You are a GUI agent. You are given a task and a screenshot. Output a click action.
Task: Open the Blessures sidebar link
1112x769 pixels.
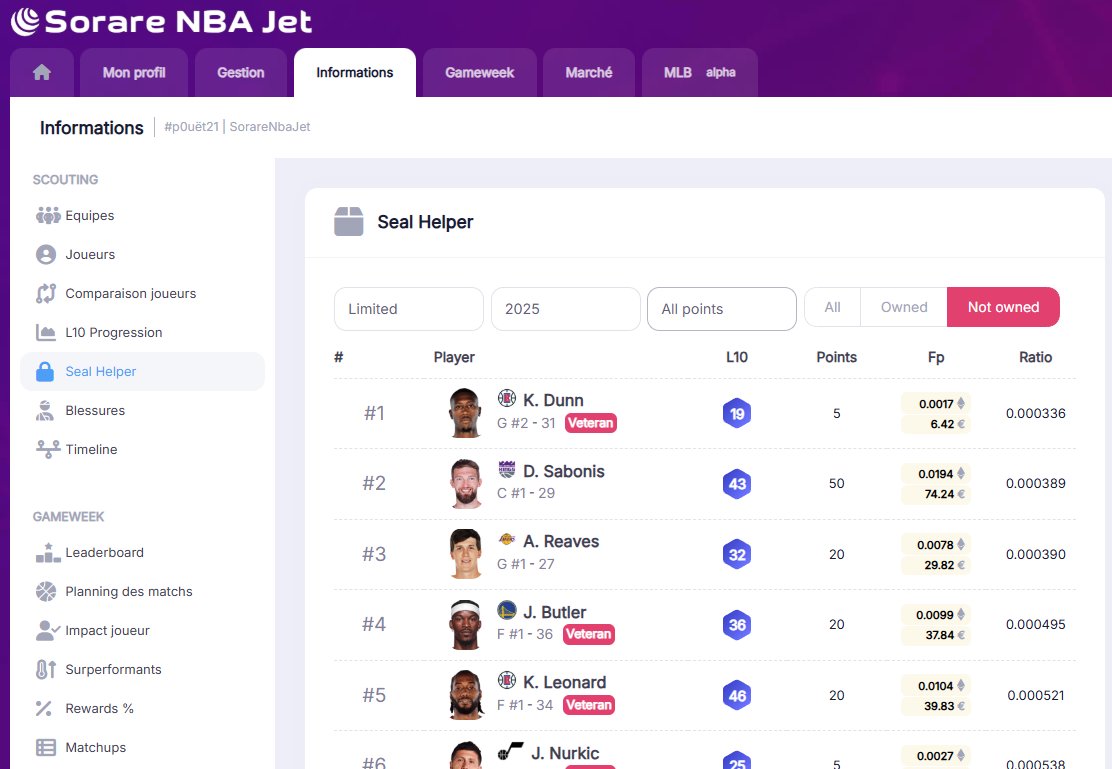[x=143, y=411]
